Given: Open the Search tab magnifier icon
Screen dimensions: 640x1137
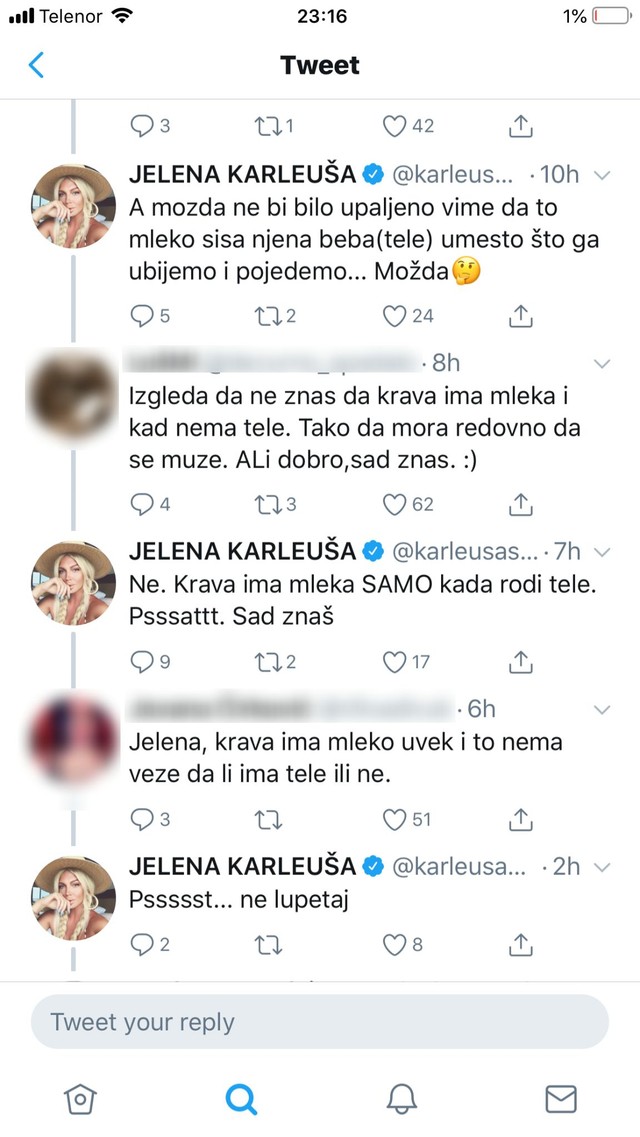Looking at the screenshot, I should pos(240,1098).
